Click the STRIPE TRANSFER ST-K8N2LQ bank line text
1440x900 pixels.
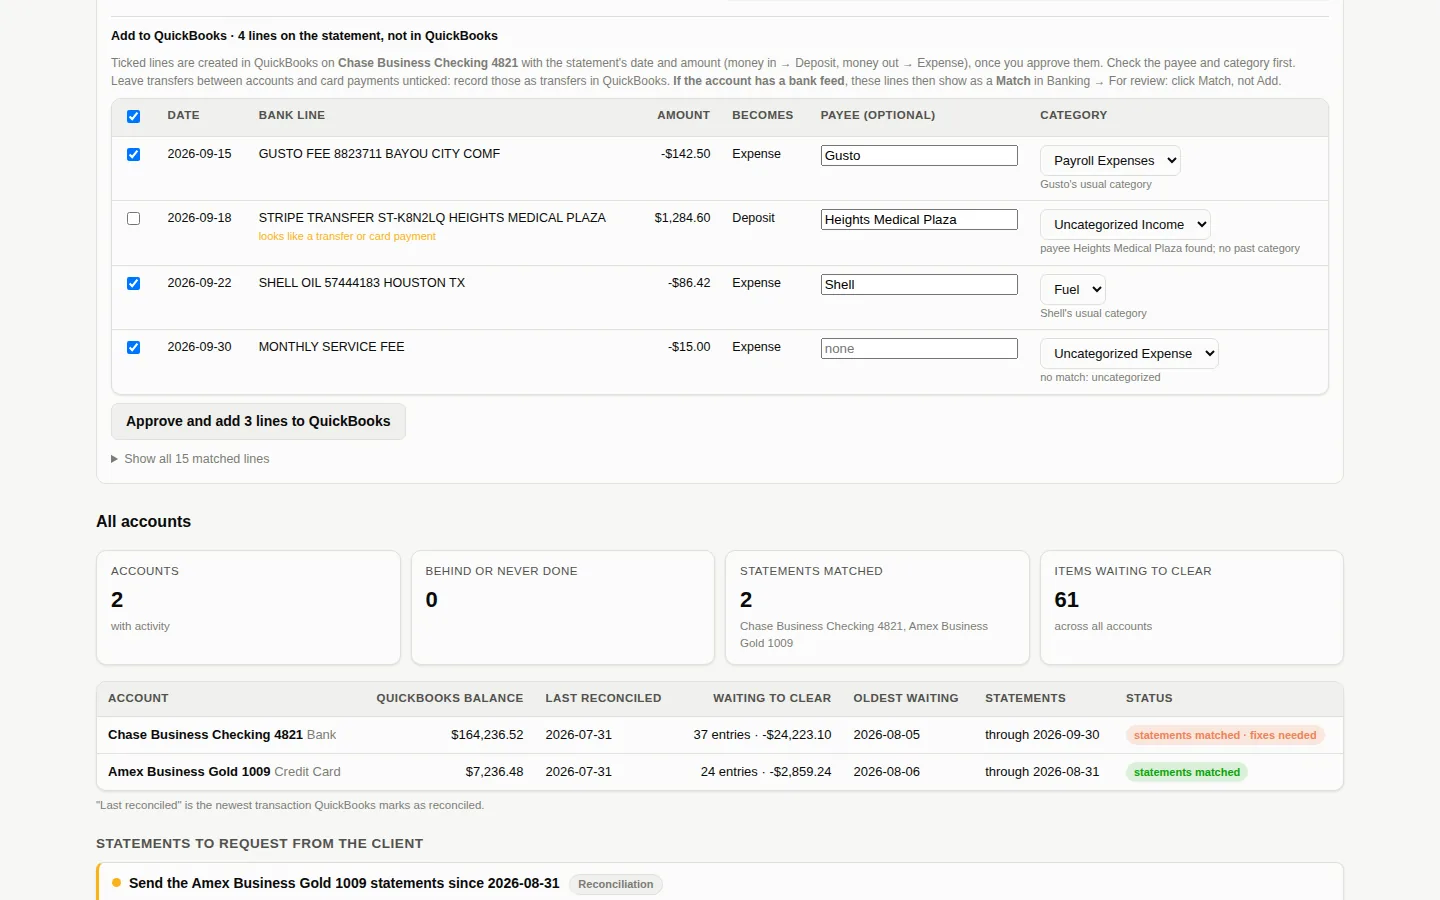coord(432,218)
